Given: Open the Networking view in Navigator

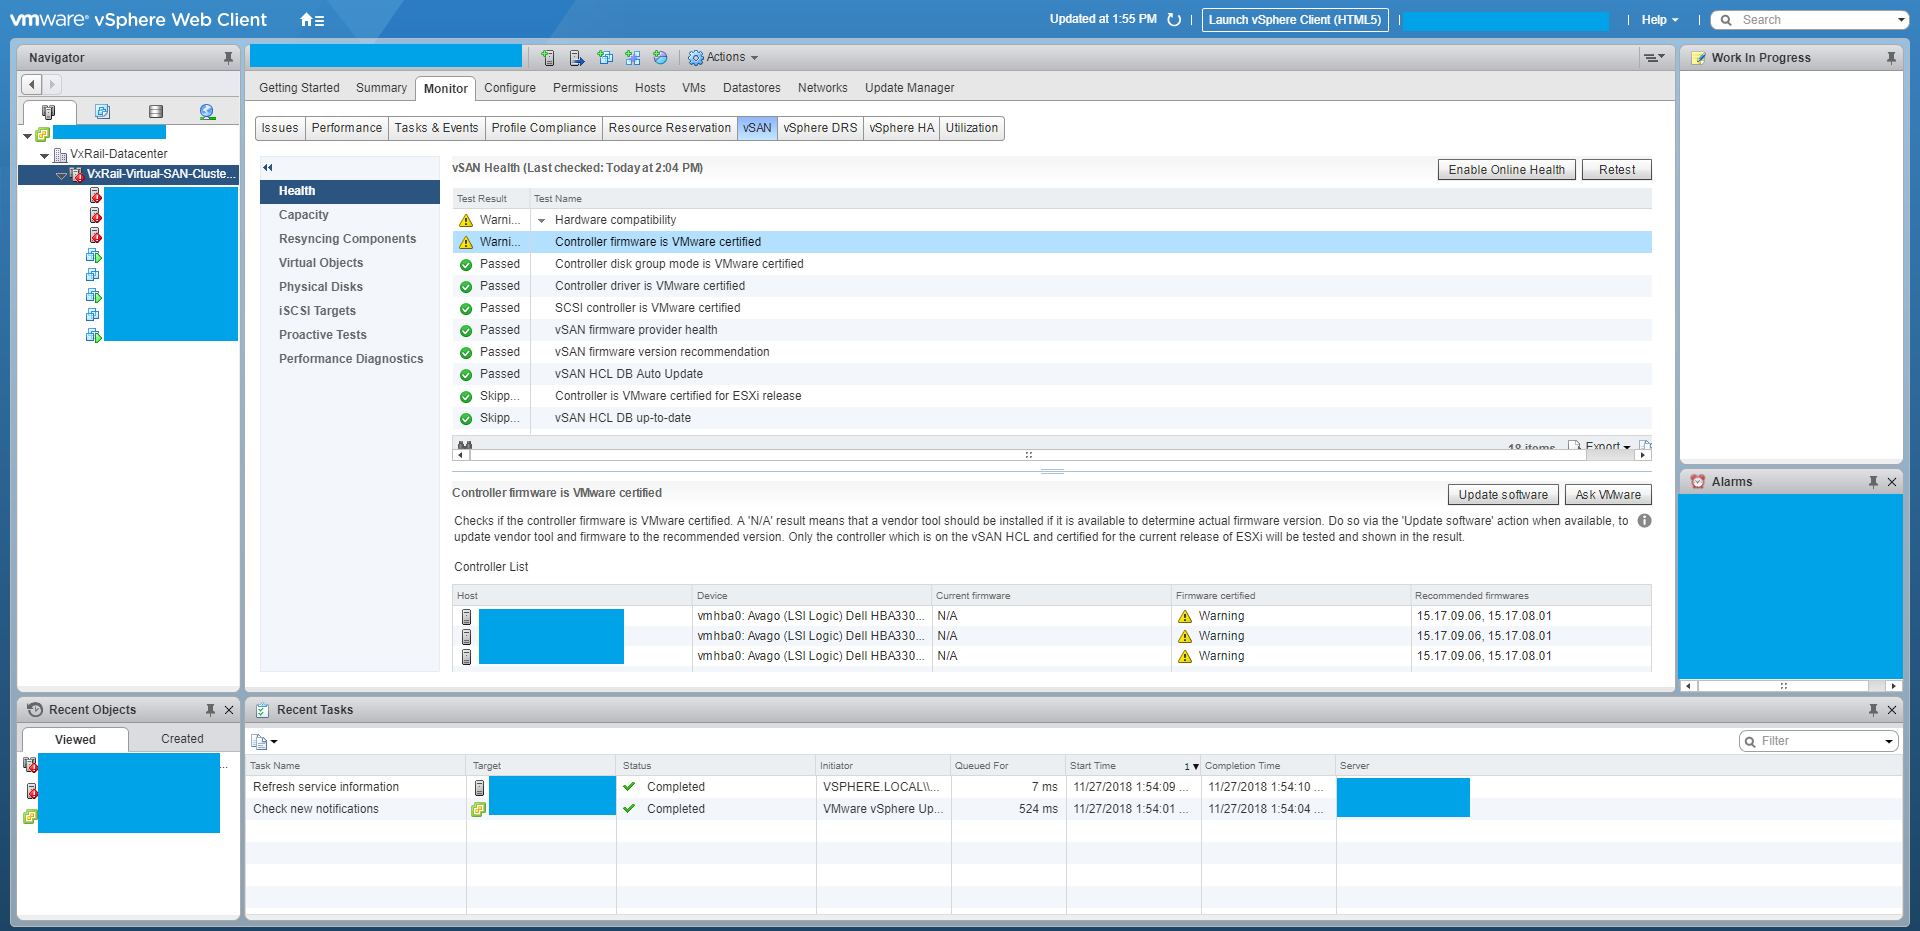Looking at the screenshot, I should (207, 110).
